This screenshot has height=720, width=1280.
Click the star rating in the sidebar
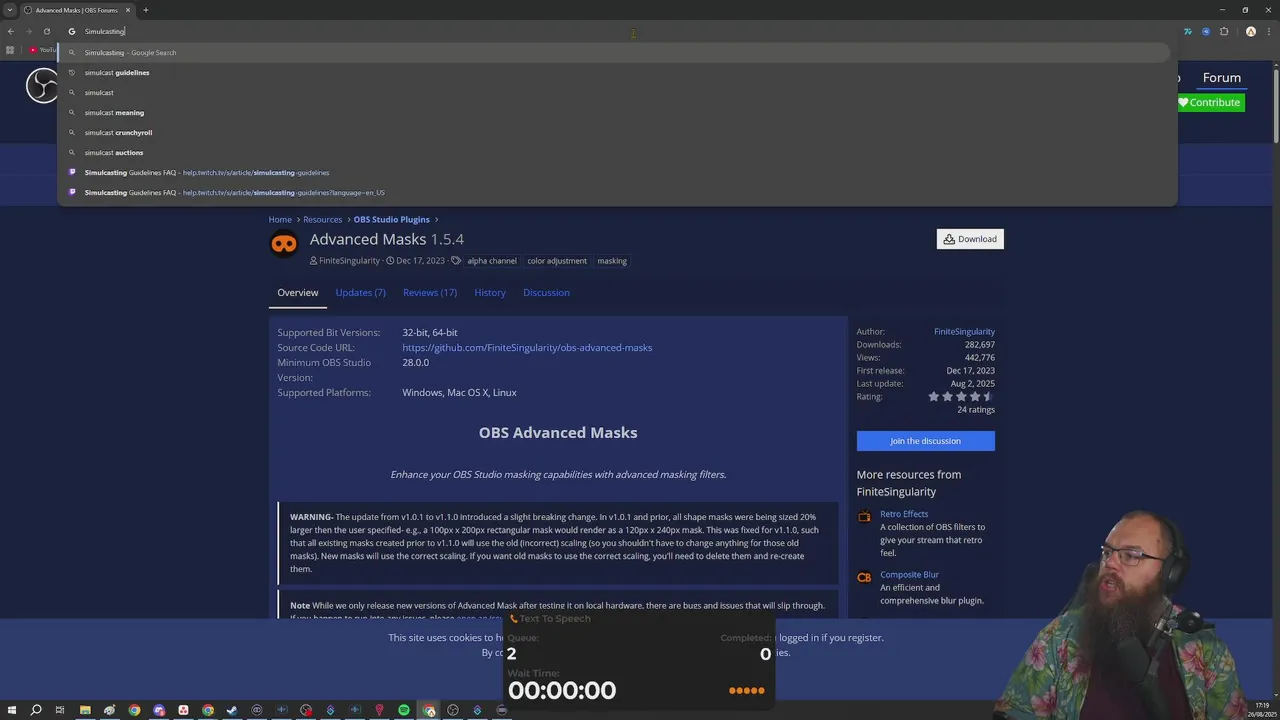click(960, 396)
